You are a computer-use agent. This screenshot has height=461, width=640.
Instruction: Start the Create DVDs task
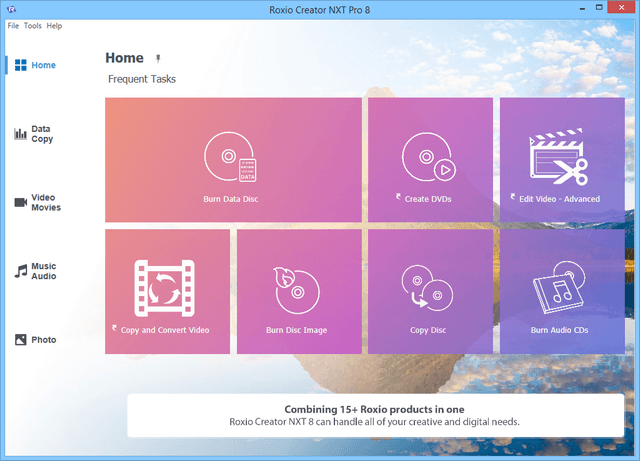[x=430, y=160]
